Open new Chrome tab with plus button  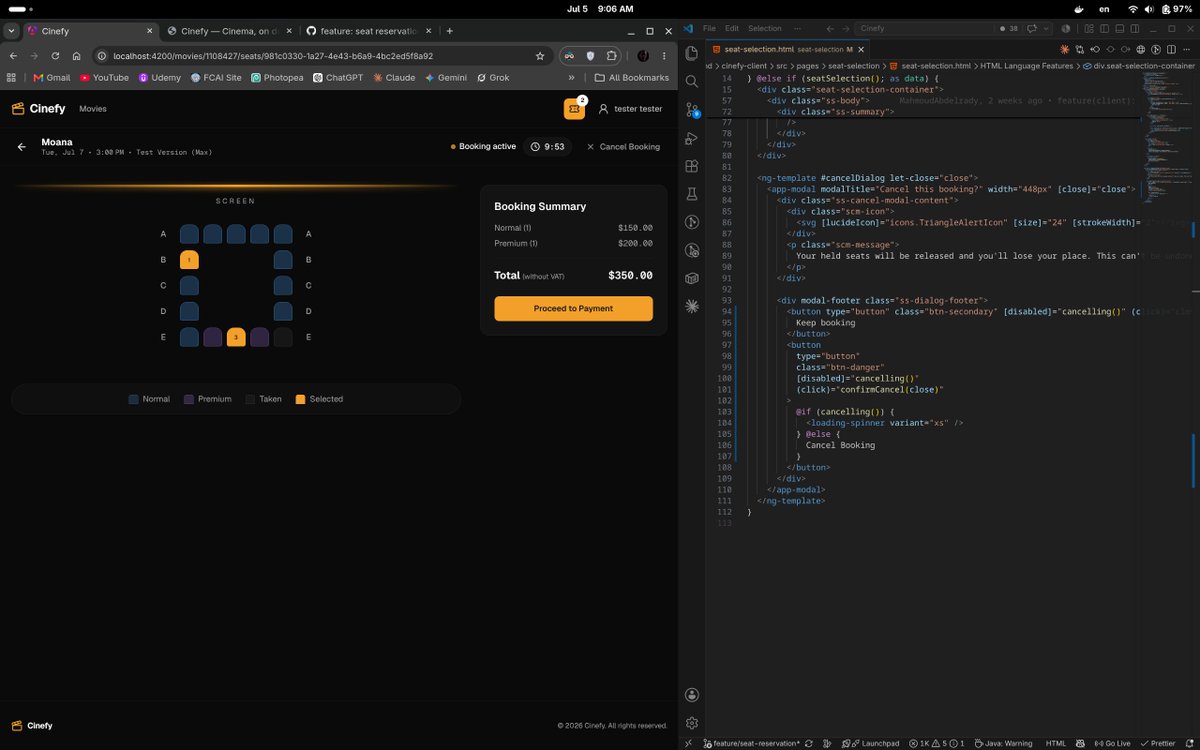(449, 31)
